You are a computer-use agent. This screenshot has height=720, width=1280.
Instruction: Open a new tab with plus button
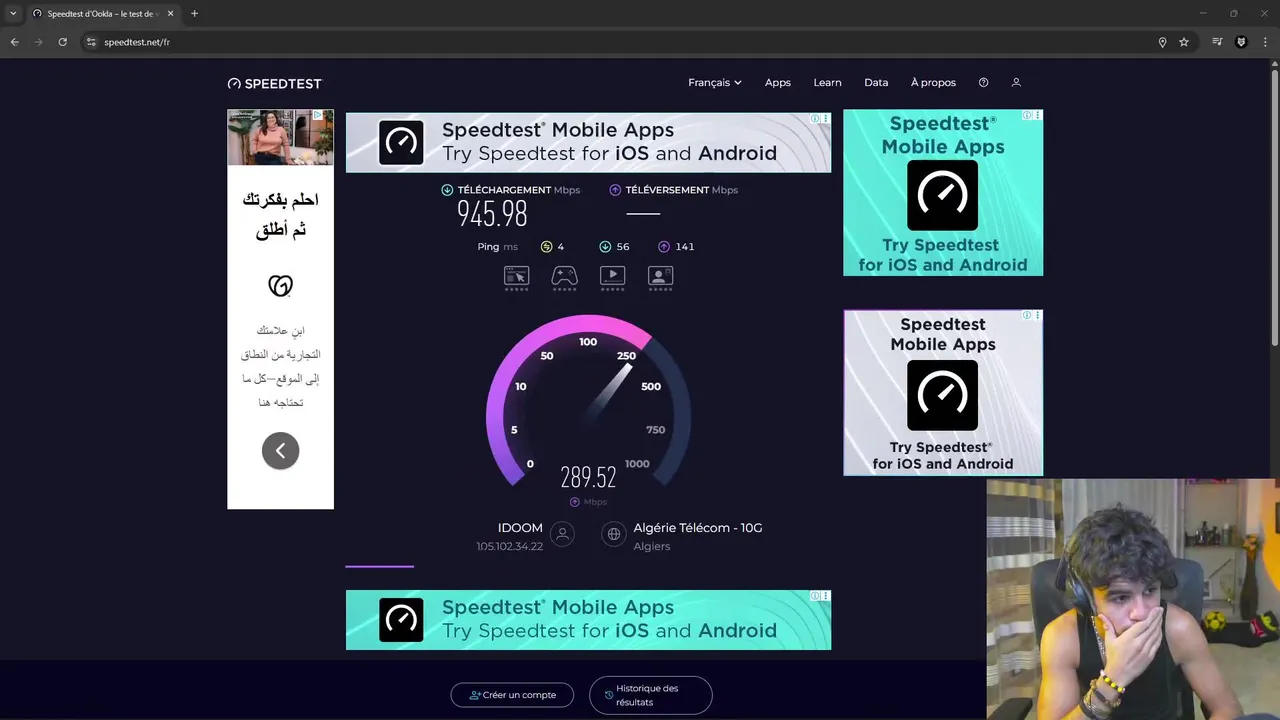point(194,14)
